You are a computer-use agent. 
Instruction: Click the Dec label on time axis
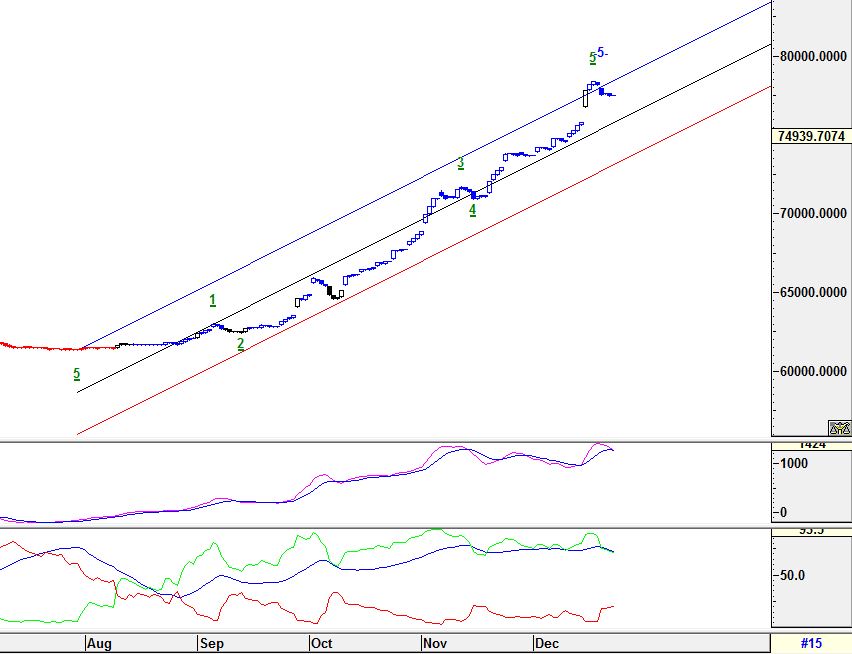coord(545,643)
